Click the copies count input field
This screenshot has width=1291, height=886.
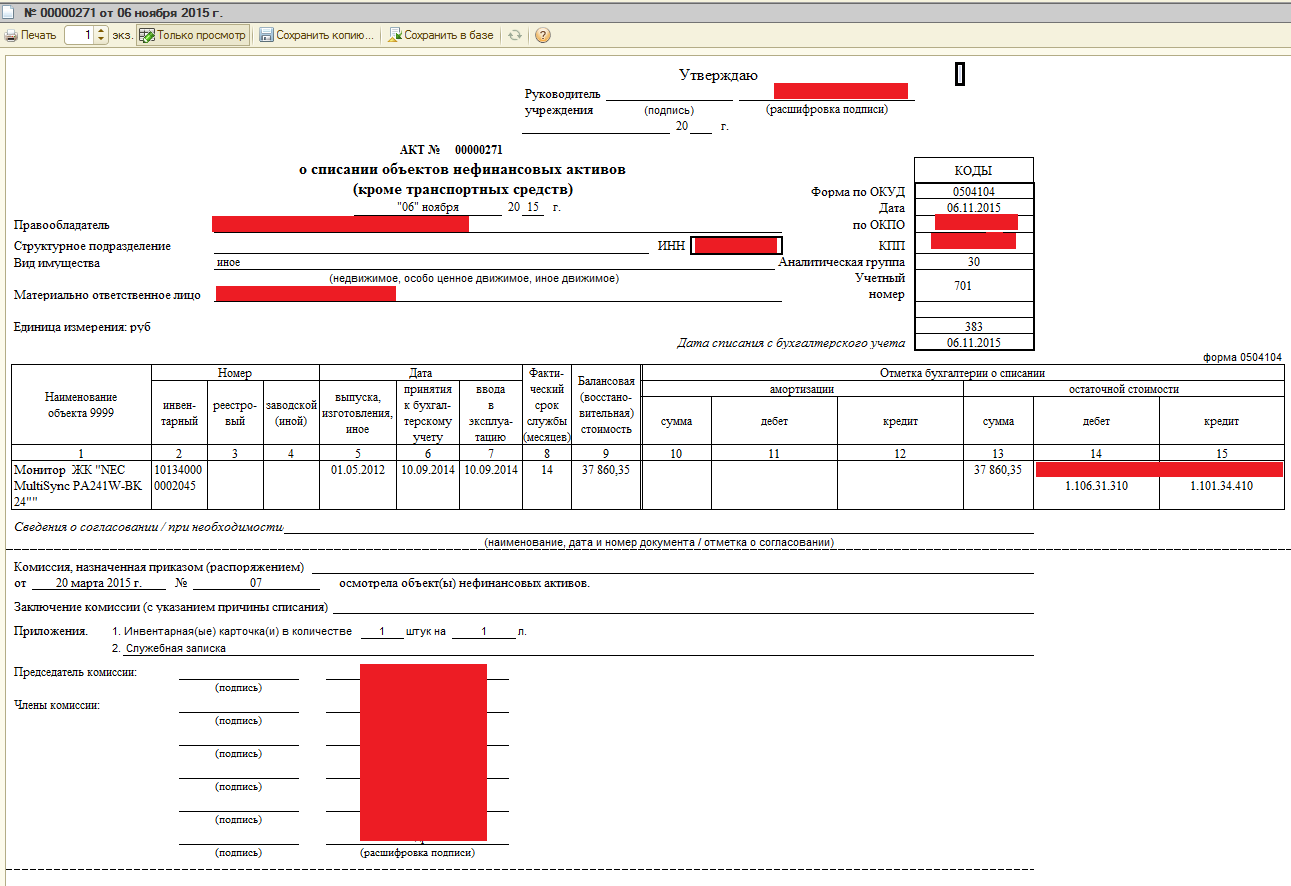tap(79, 35)
